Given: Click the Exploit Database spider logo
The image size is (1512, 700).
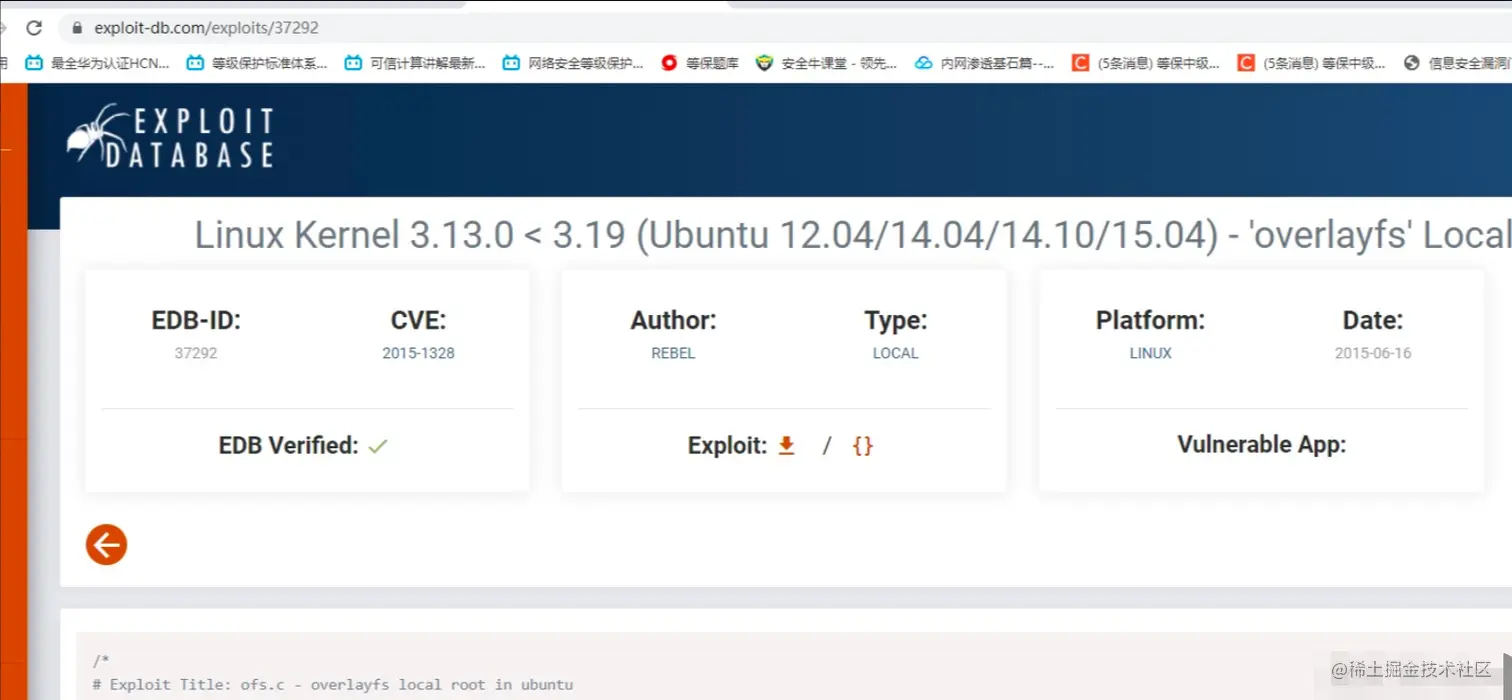Looking at the screenshot, I should pos(170,137).
